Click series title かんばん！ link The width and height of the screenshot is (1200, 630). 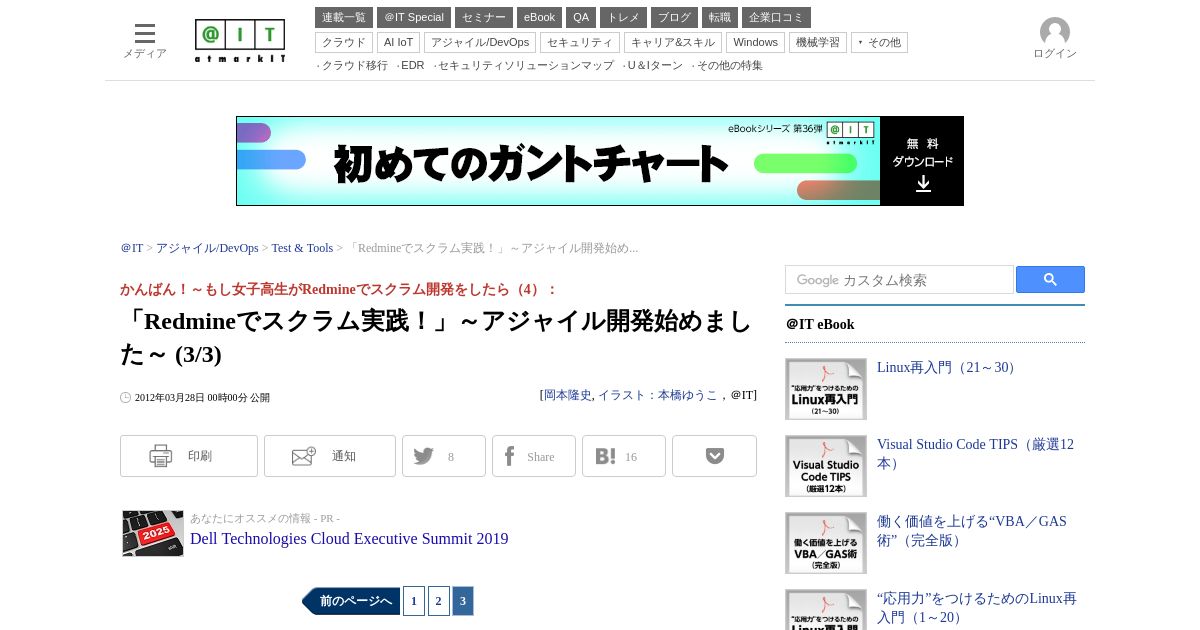(x=338, y=289)
